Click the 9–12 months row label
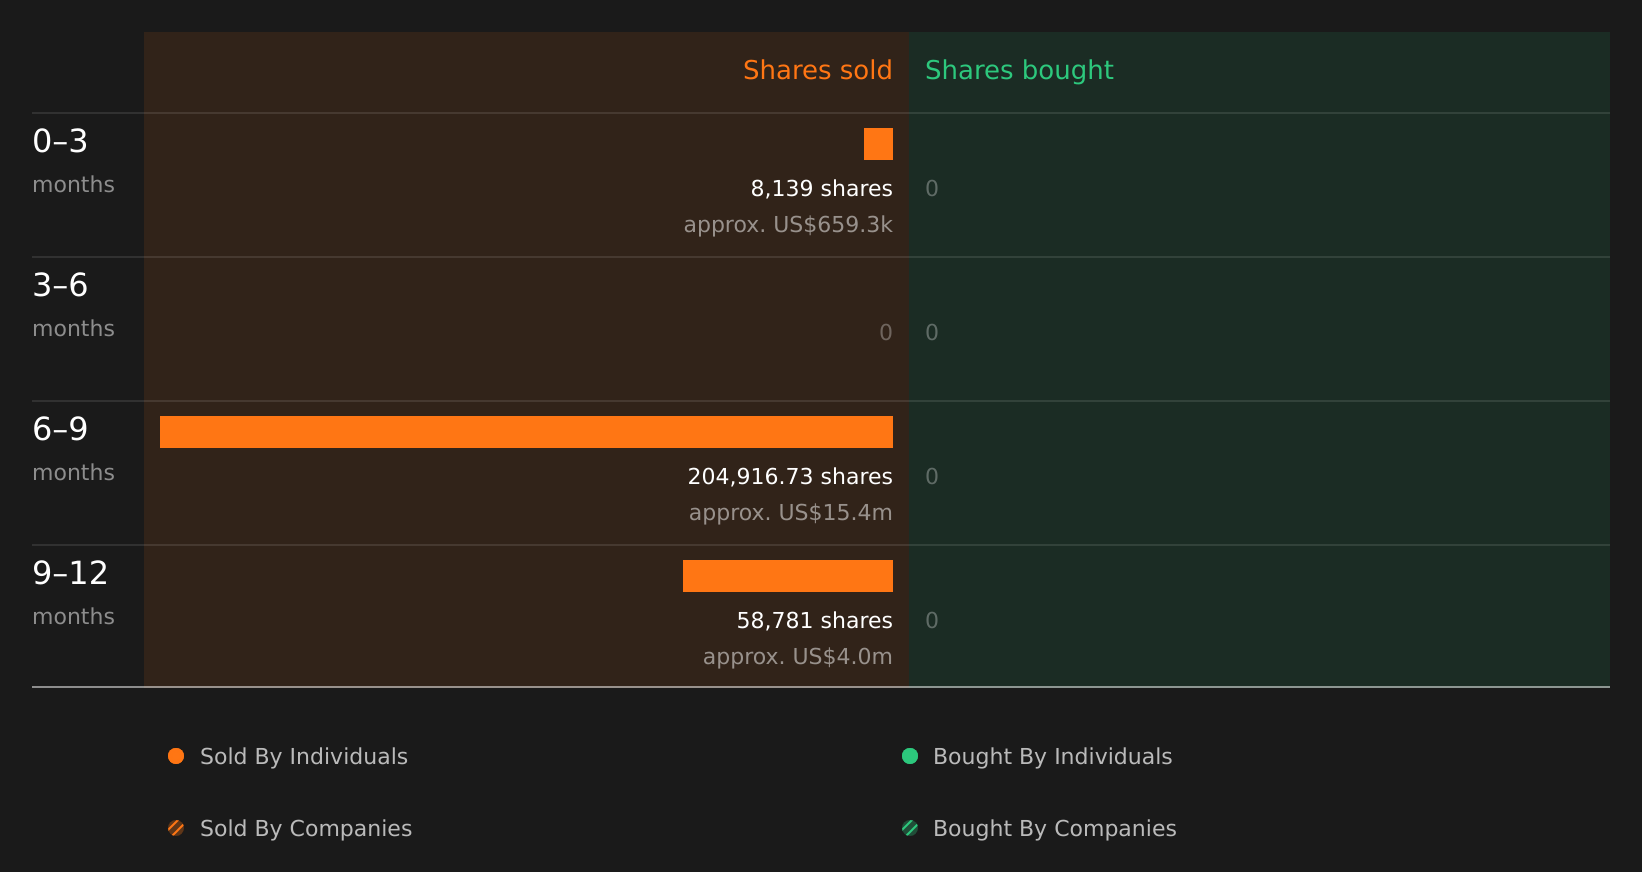 pos(73,593)
